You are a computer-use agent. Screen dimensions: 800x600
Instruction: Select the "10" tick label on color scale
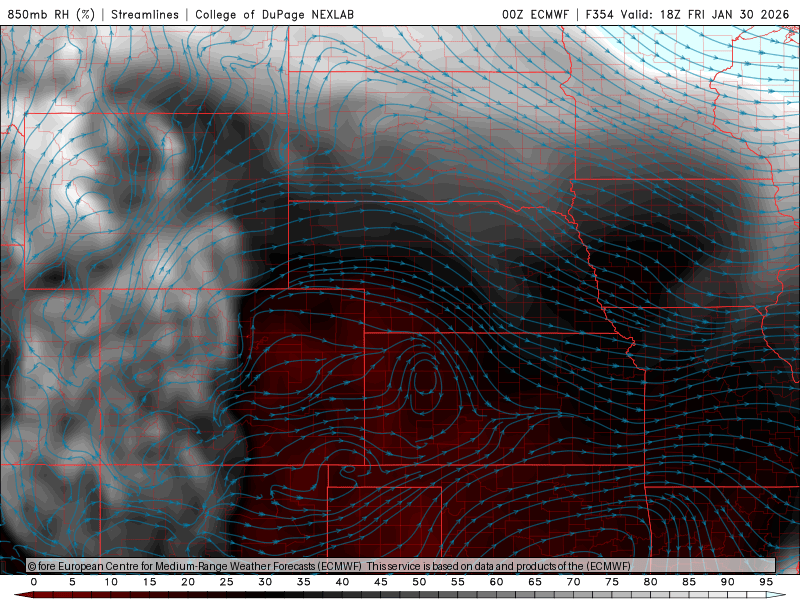point(111,582)
